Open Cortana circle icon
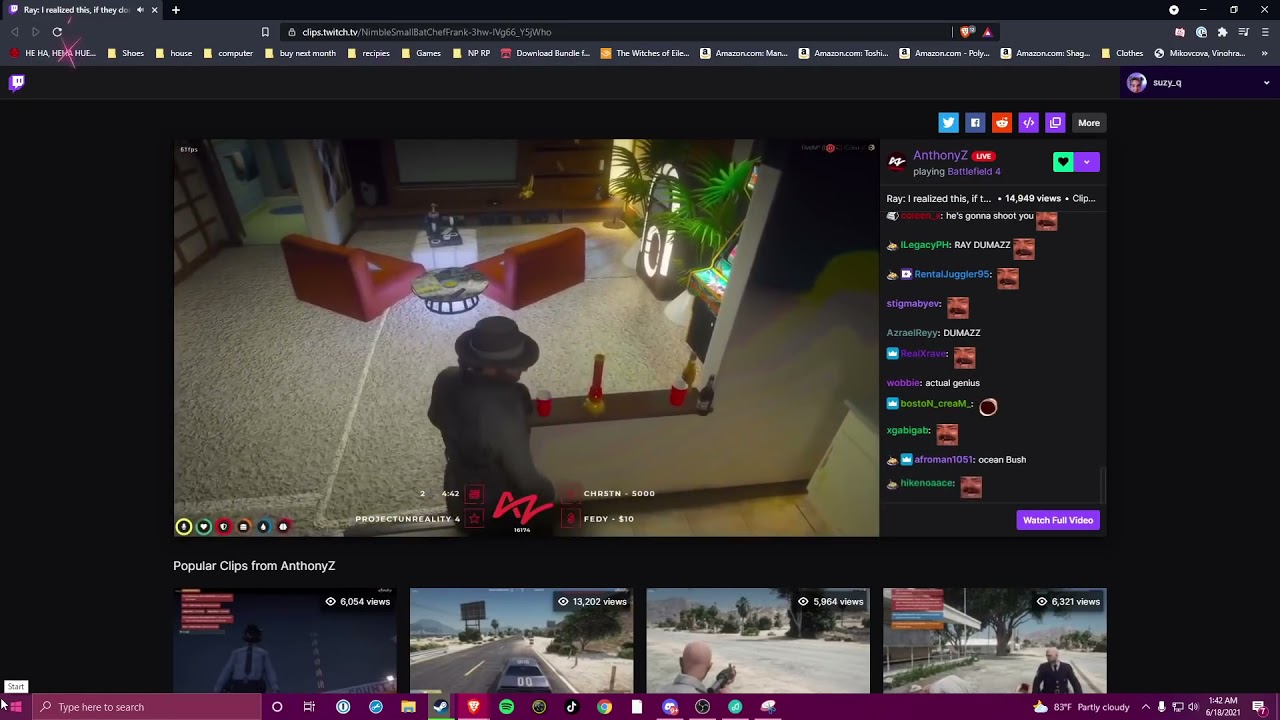 [277, 707]
